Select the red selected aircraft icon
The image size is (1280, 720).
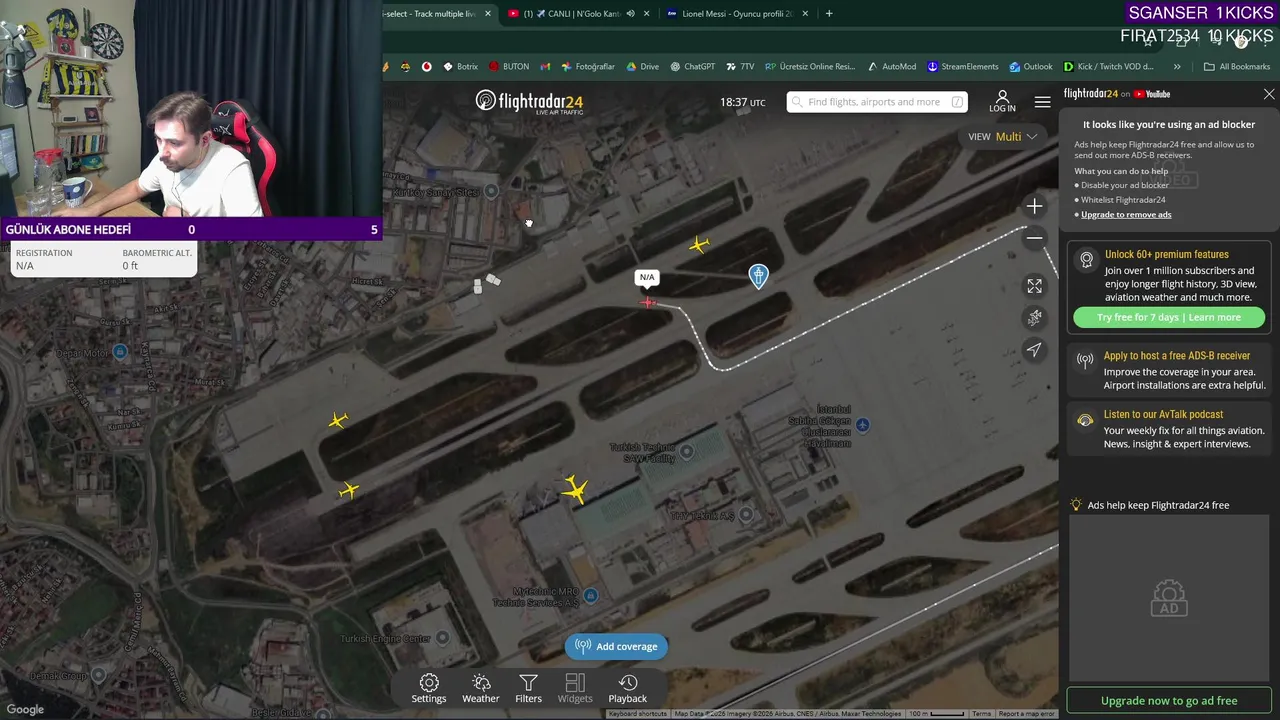click(x=648, y=302)
